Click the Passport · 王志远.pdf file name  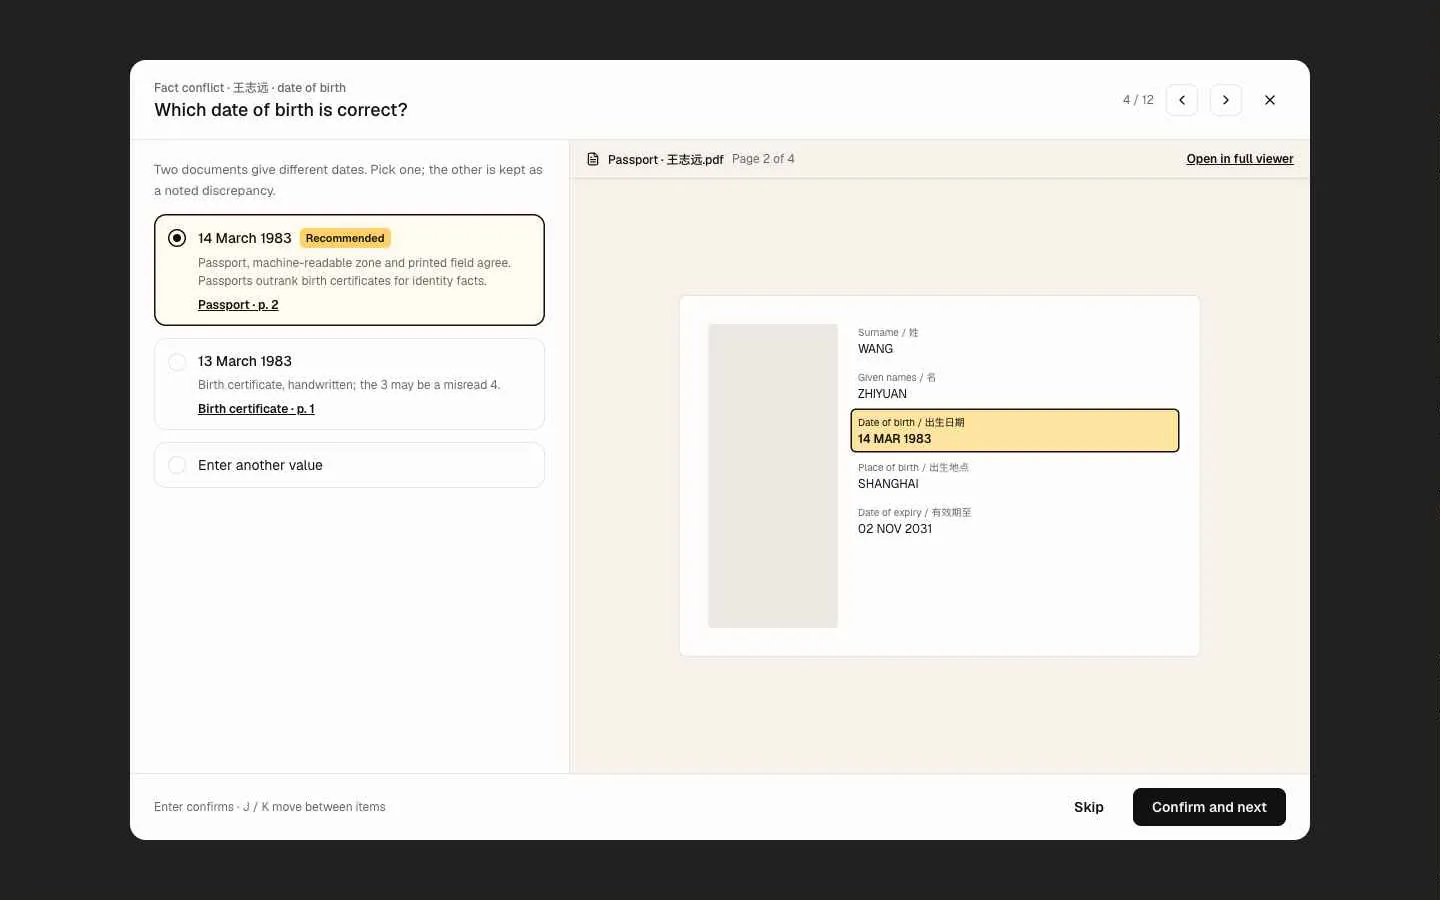[665, 159]
